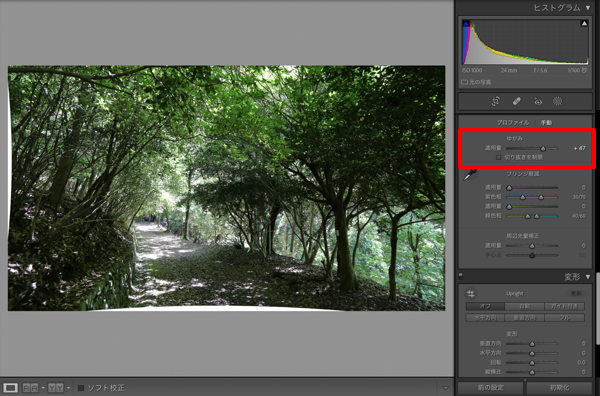Select the Red Eye Correction tool
This screenshot has width=600, height=396.
(x=538, y=101)
